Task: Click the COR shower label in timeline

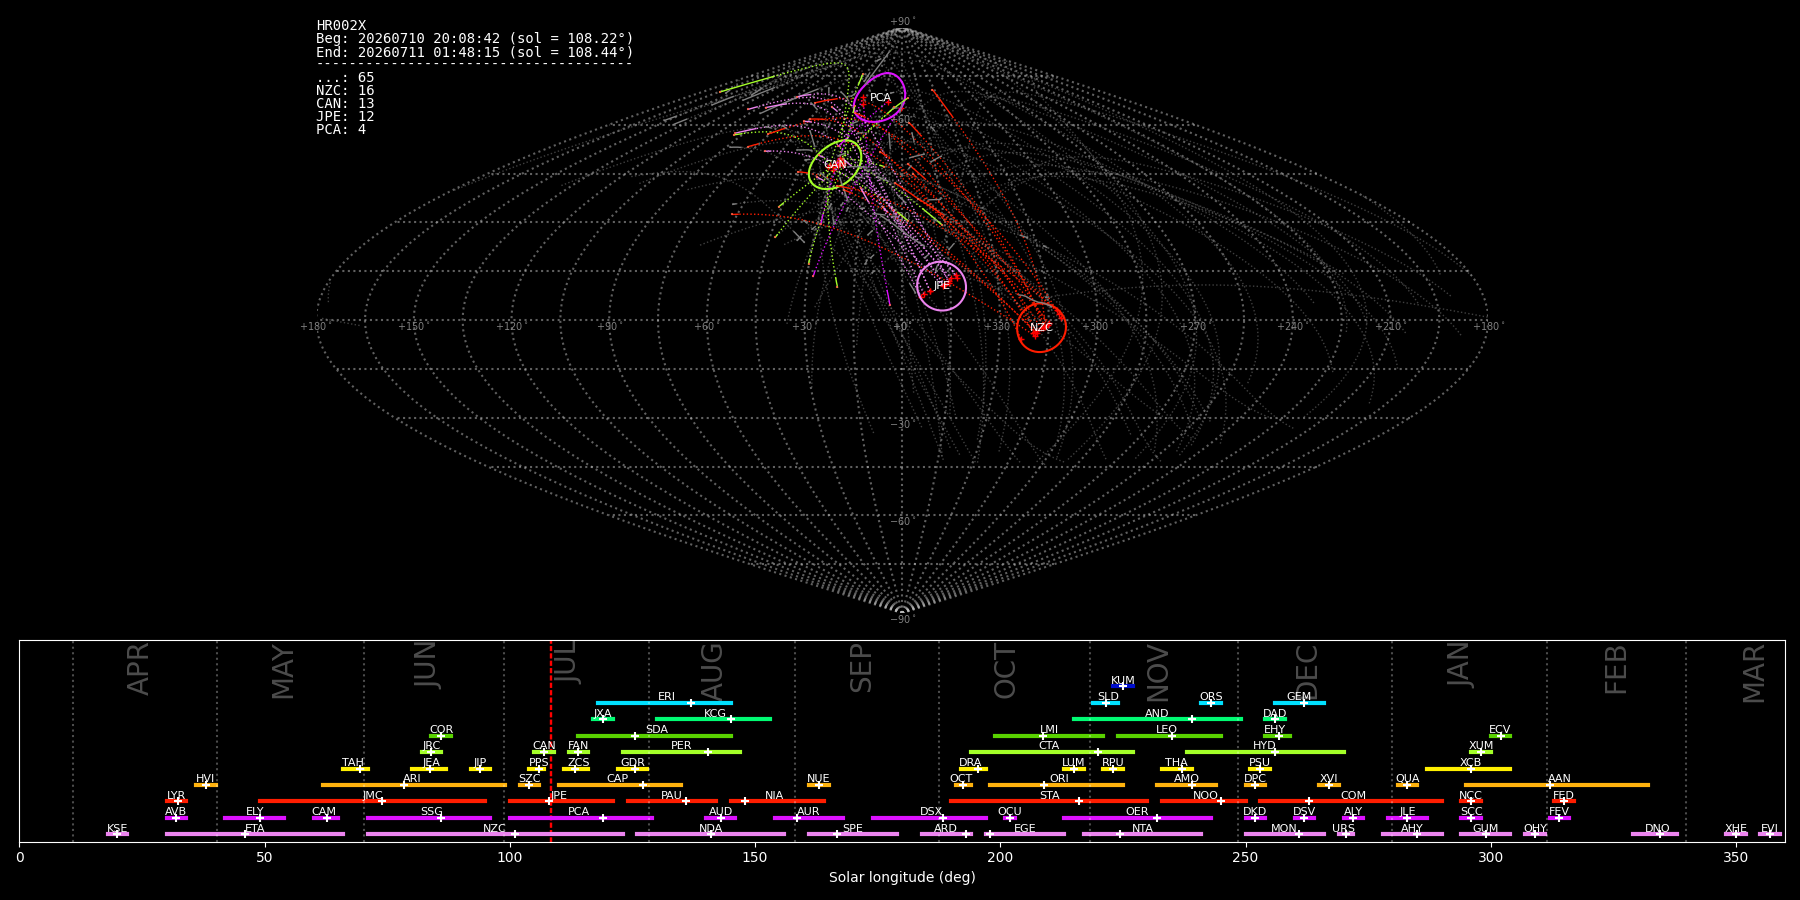Action: [441, 729]
